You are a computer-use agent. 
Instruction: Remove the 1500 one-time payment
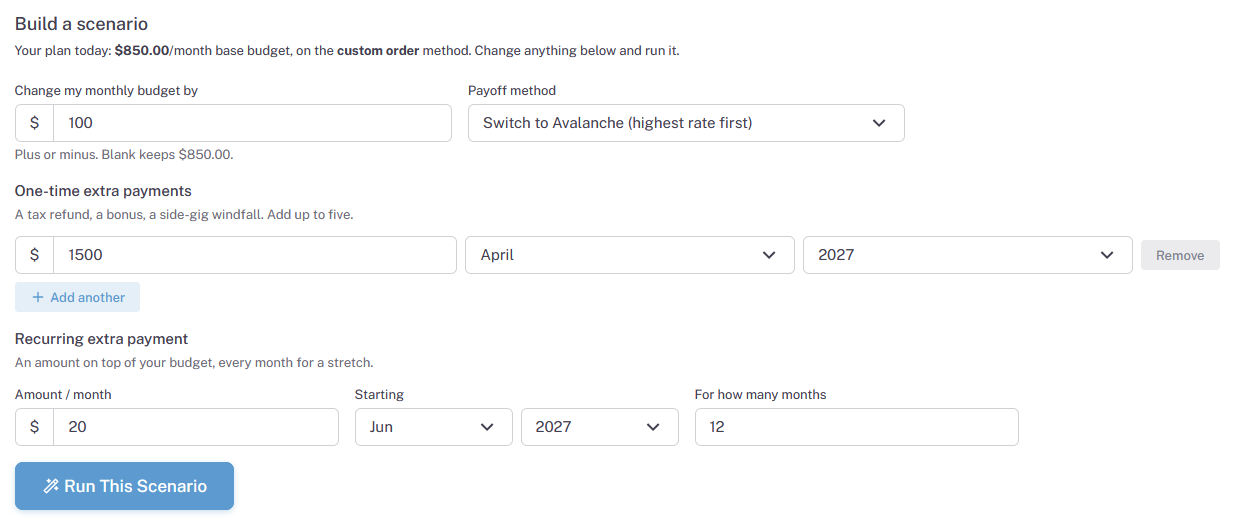coord(1180,255)
